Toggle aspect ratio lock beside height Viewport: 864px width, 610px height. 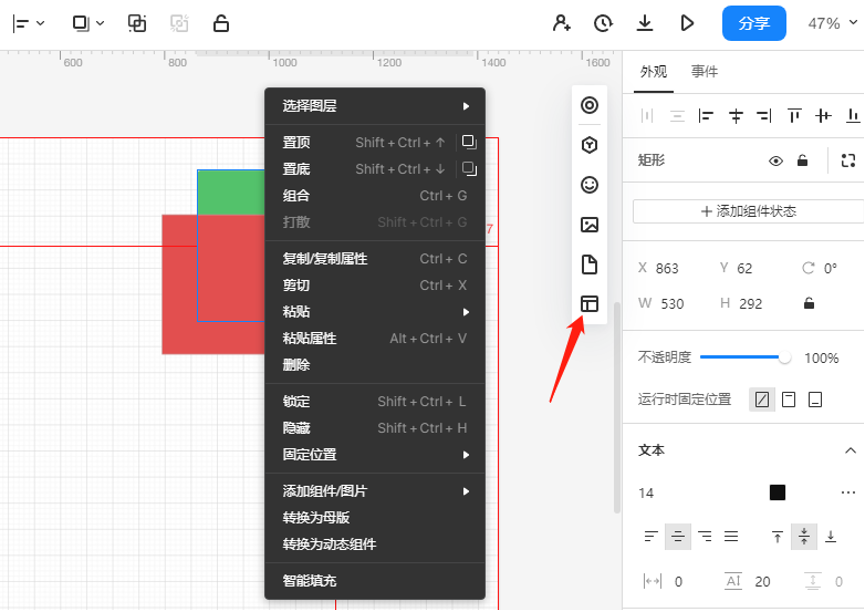click(x=809, y=304)
